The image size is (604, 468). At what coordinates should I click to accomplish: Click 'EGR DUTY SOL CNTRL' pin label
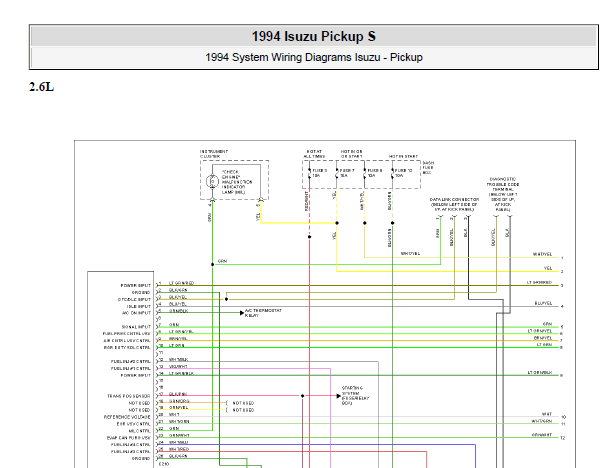(127, 347)
